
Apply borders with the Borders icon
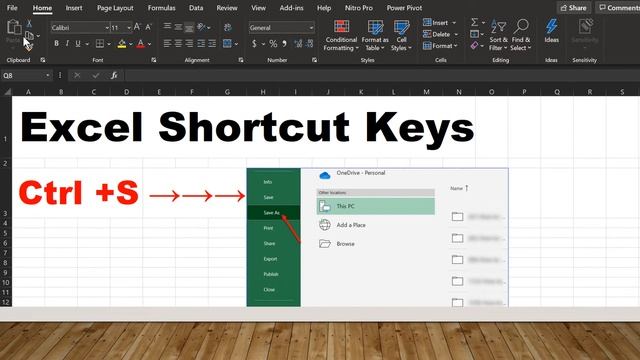point(100,43)
